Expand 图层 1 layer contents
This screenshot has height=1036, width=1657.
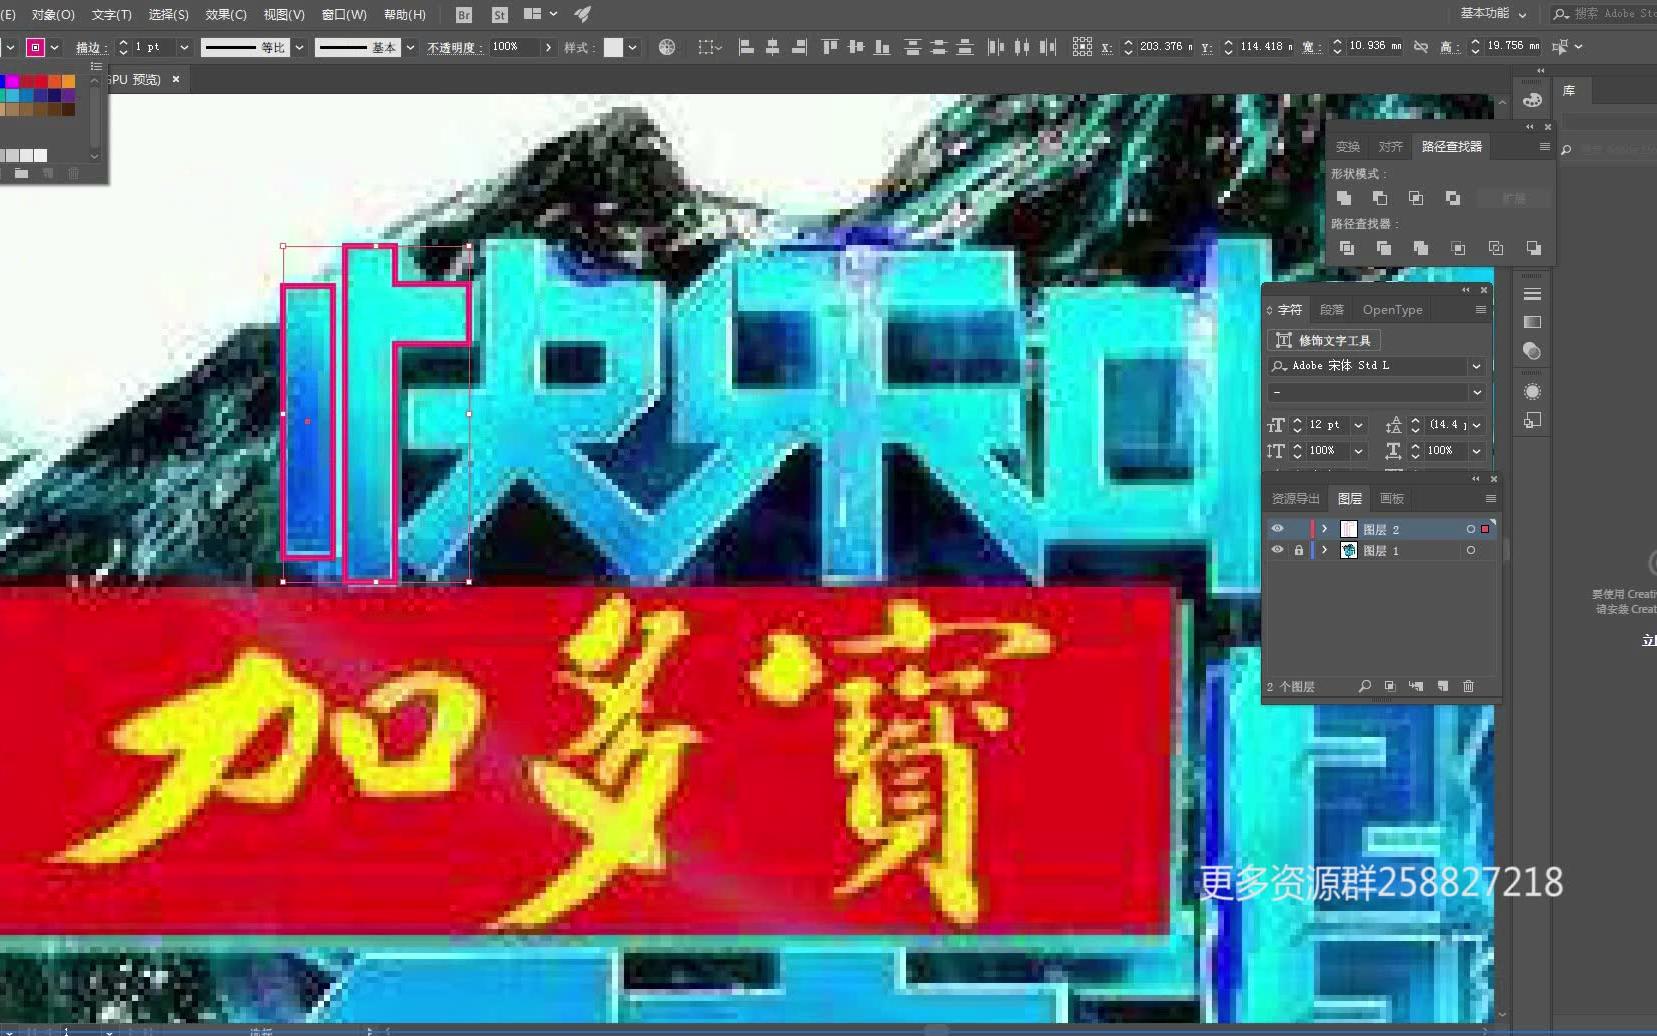coord(1325,550)
